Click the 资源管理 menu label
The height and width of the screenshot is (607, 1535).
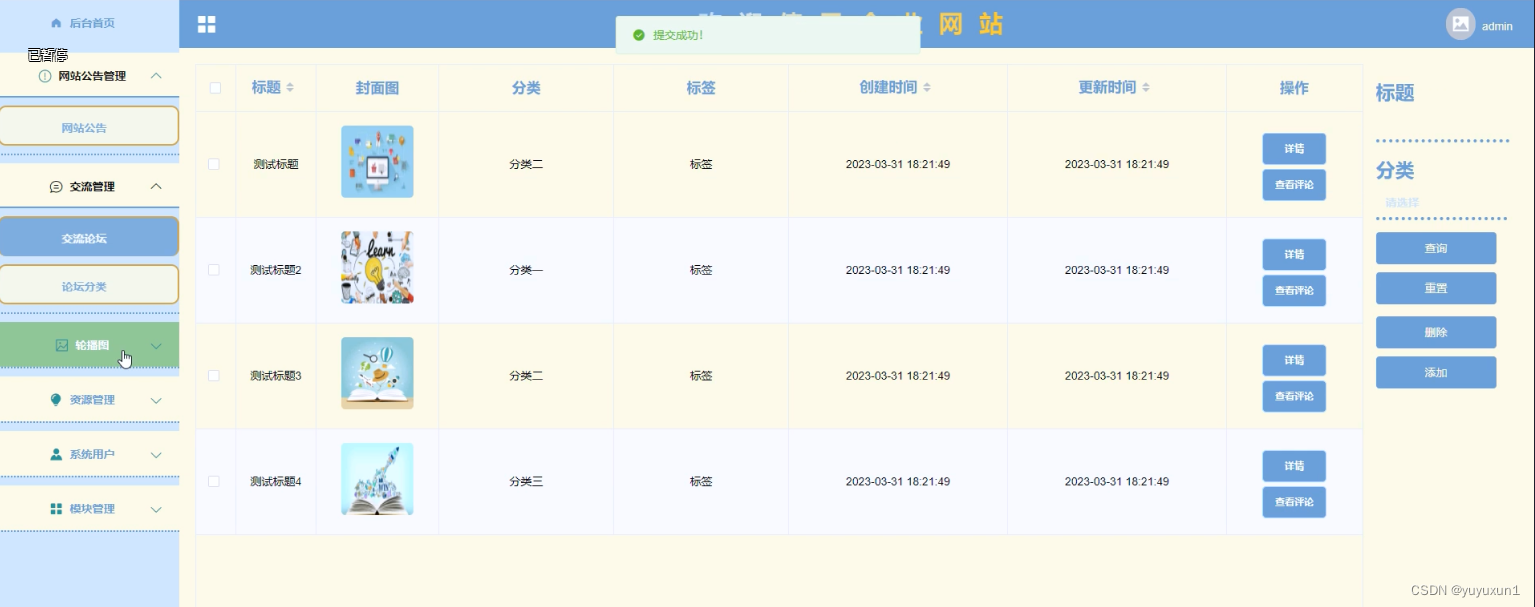[92, 400]
